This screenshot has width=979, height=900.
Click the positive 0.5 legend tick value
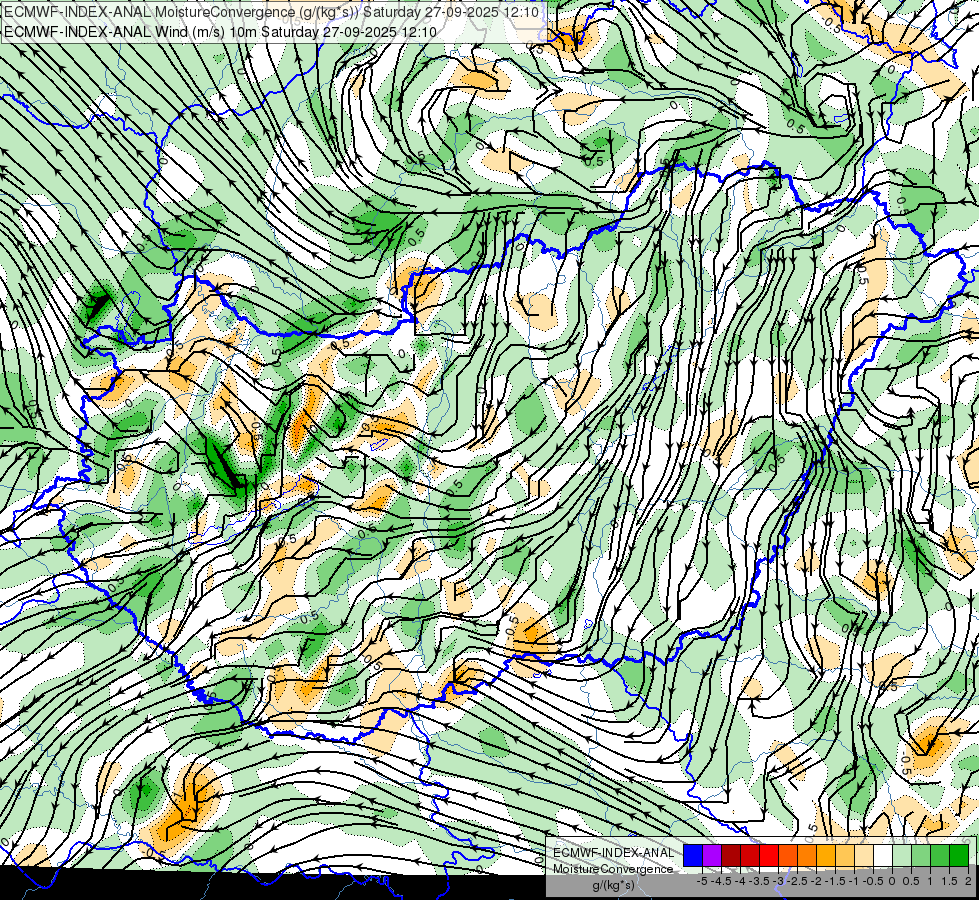tap(911, 881)
